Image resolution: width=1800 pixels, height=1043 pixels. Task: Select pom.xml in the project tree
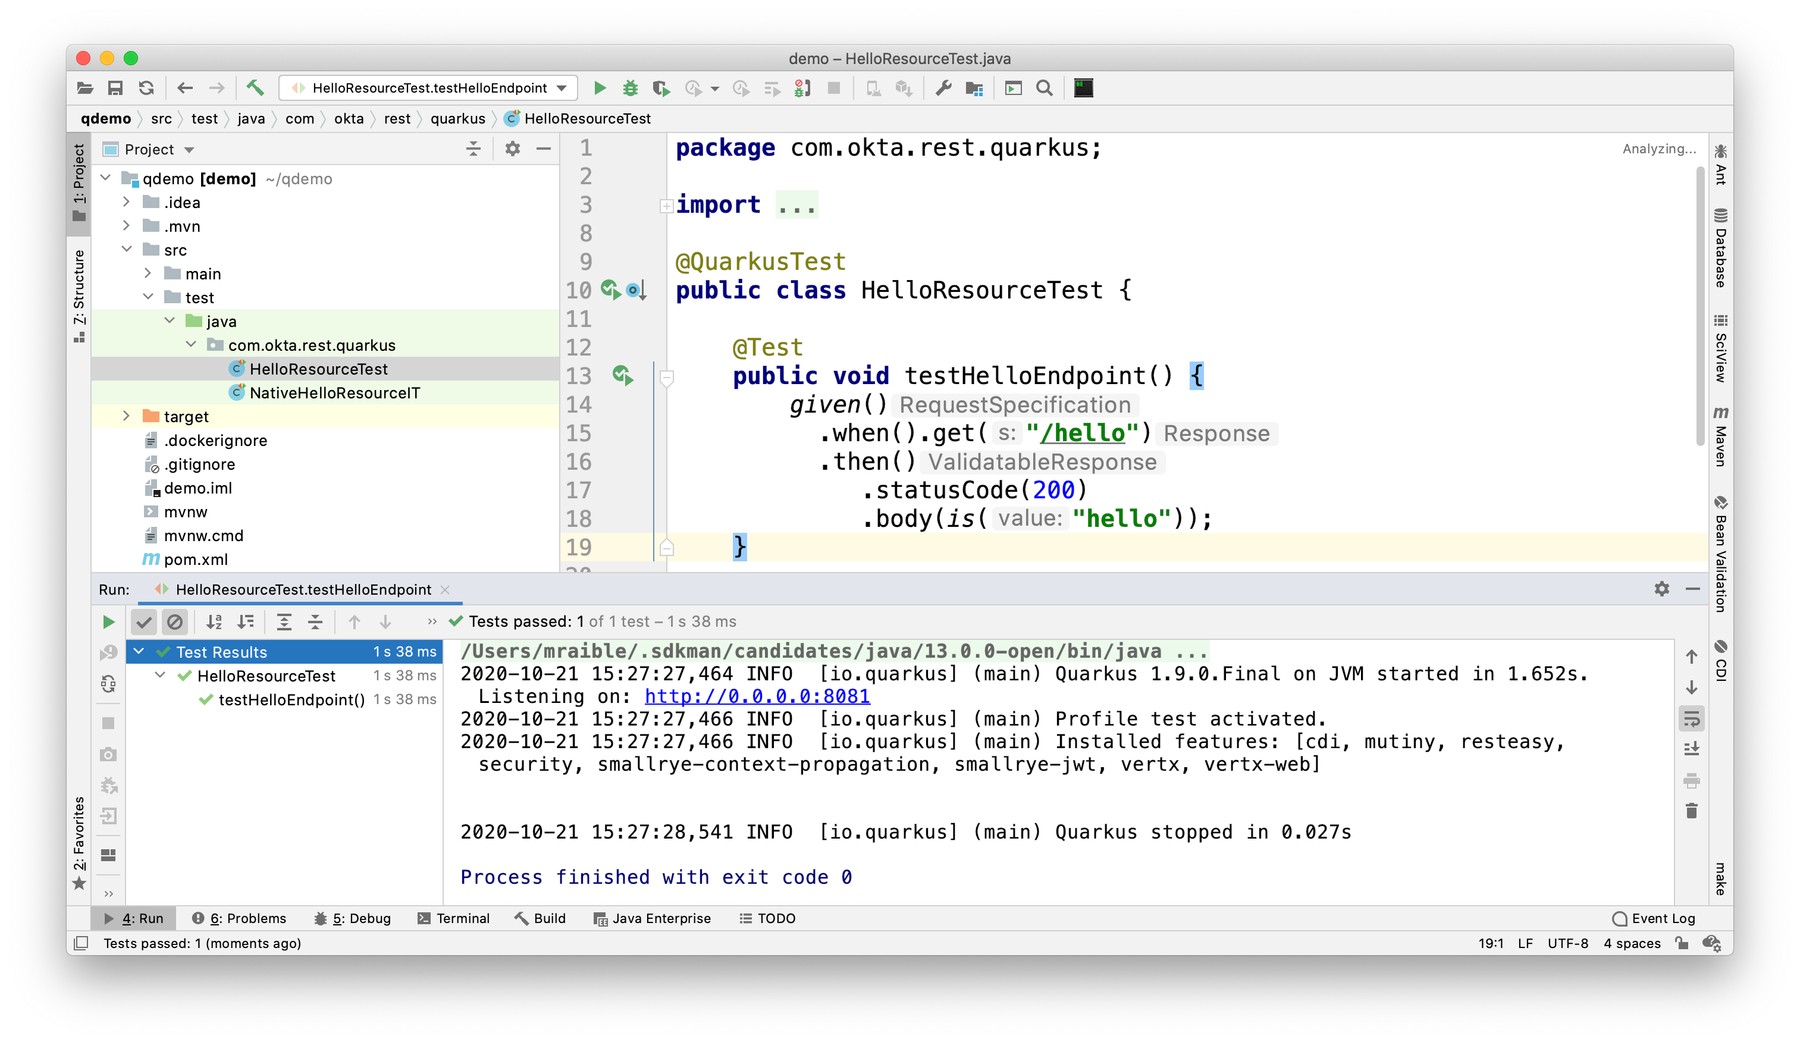coord(195,559)
